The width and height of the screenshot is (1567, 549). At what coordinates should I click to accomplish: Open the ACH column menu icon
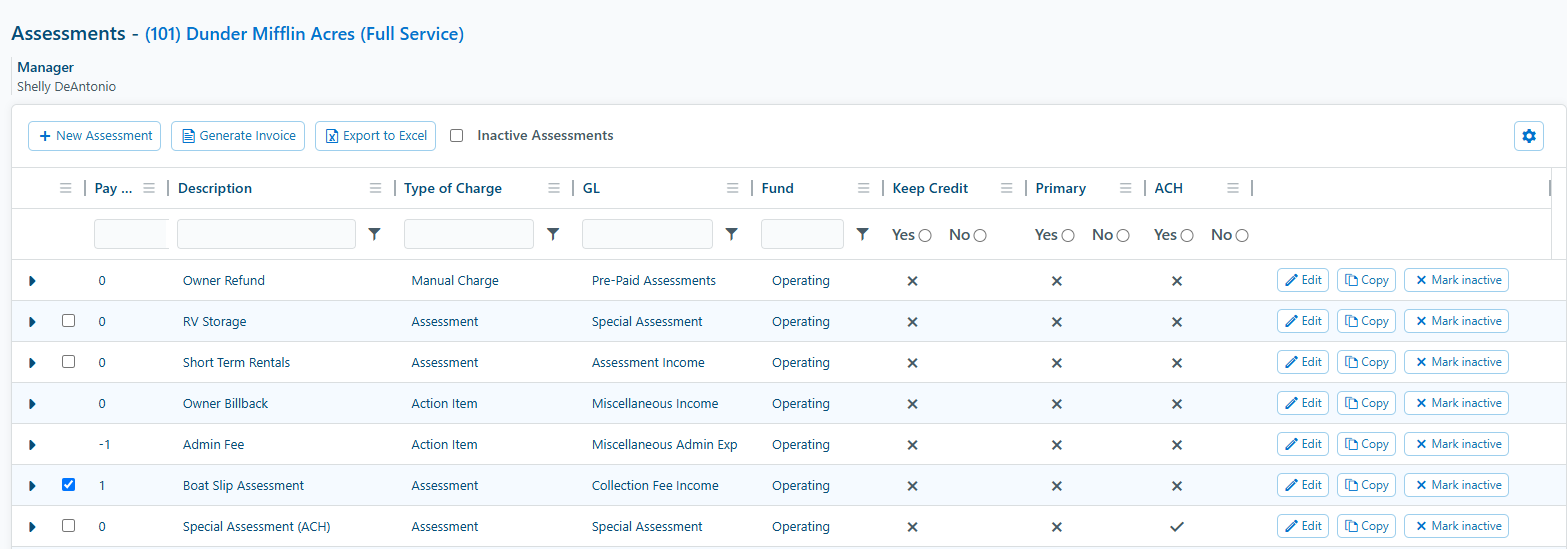click(x=1233, y=188)
